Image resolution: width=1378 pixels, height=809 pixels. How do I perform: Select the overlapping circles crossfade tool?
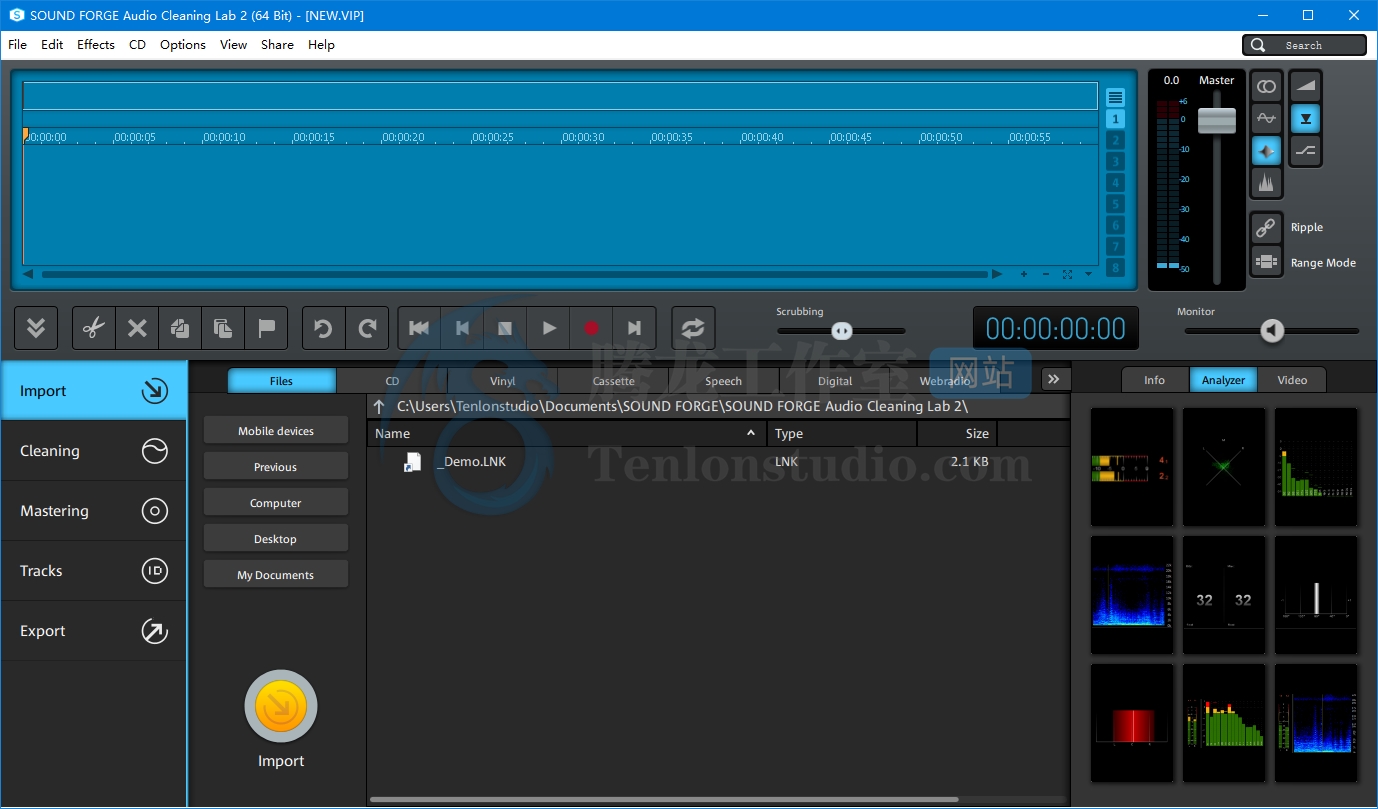tap(1266, 87)
